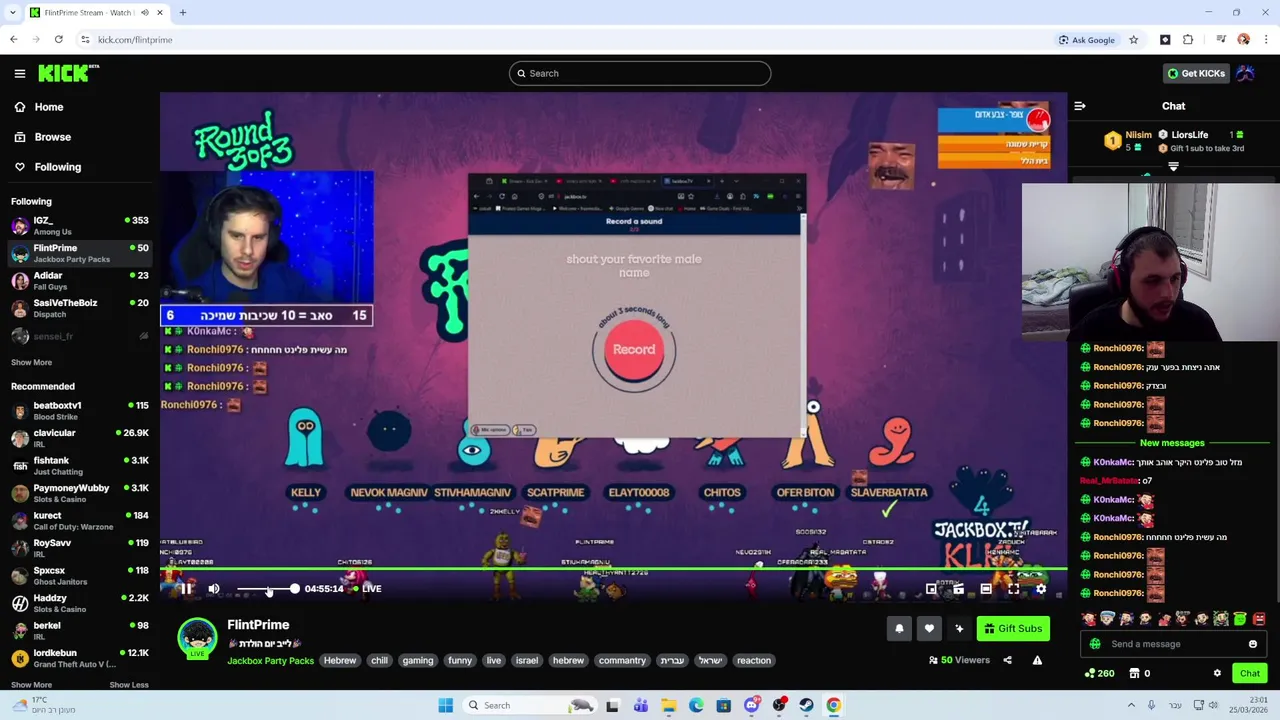Open Windows Start menu
Image resolution: width=1280 pixels, height=720 pixels.
click(x=445, y=705)
